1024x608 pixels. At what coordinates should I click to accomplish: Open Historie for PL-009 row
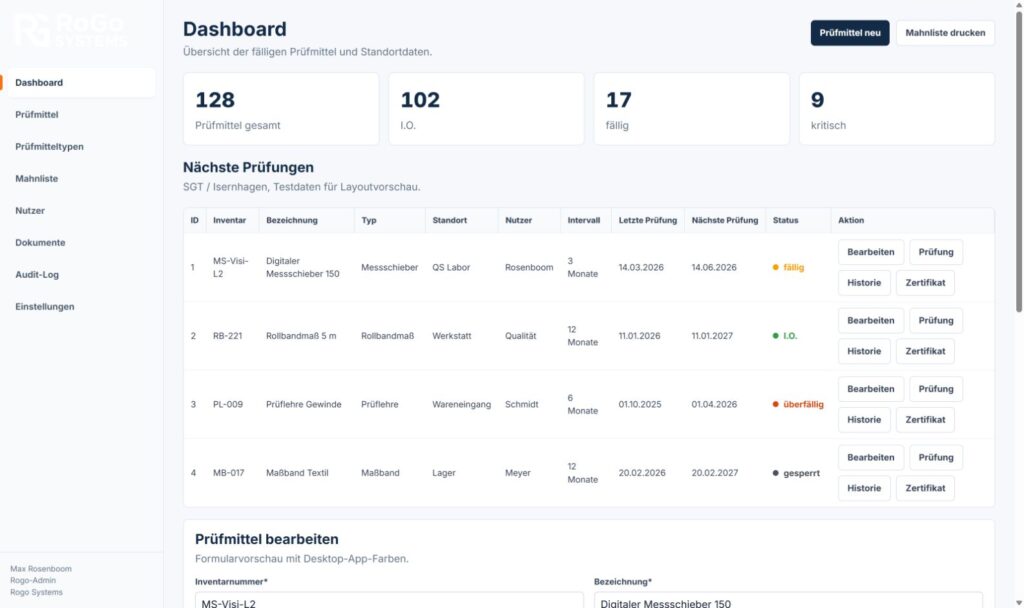[864, 420]
